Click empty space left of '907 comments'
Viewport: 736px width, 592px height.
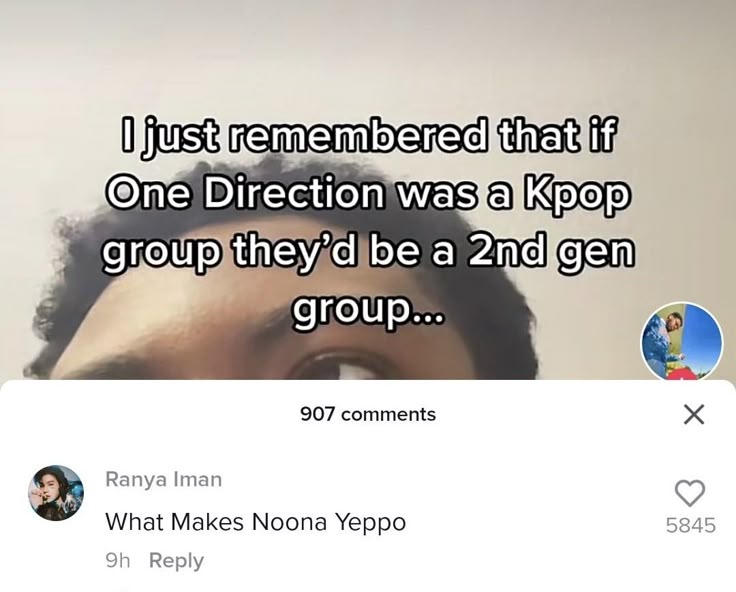150,415
